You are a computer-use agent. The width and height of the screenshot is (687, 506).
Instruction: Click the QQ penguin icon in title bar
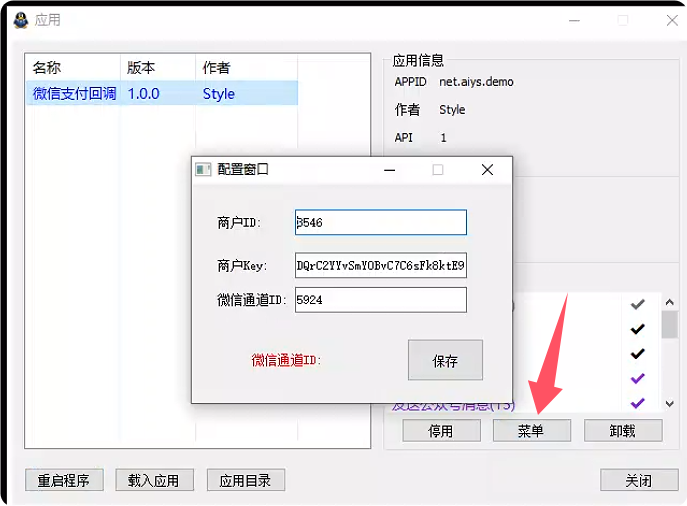coord(21,20)
